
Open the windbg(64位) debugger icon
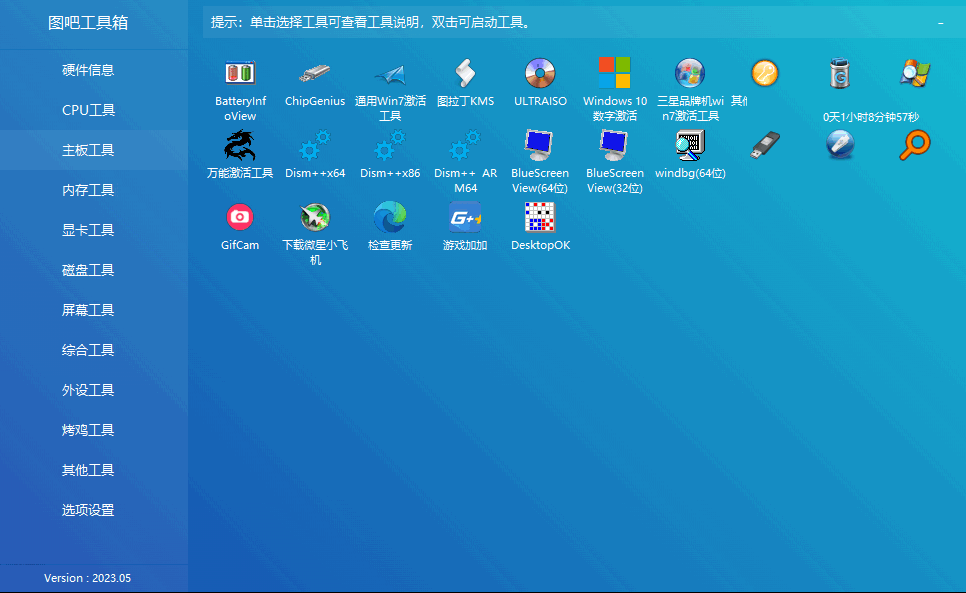(690, 145)
